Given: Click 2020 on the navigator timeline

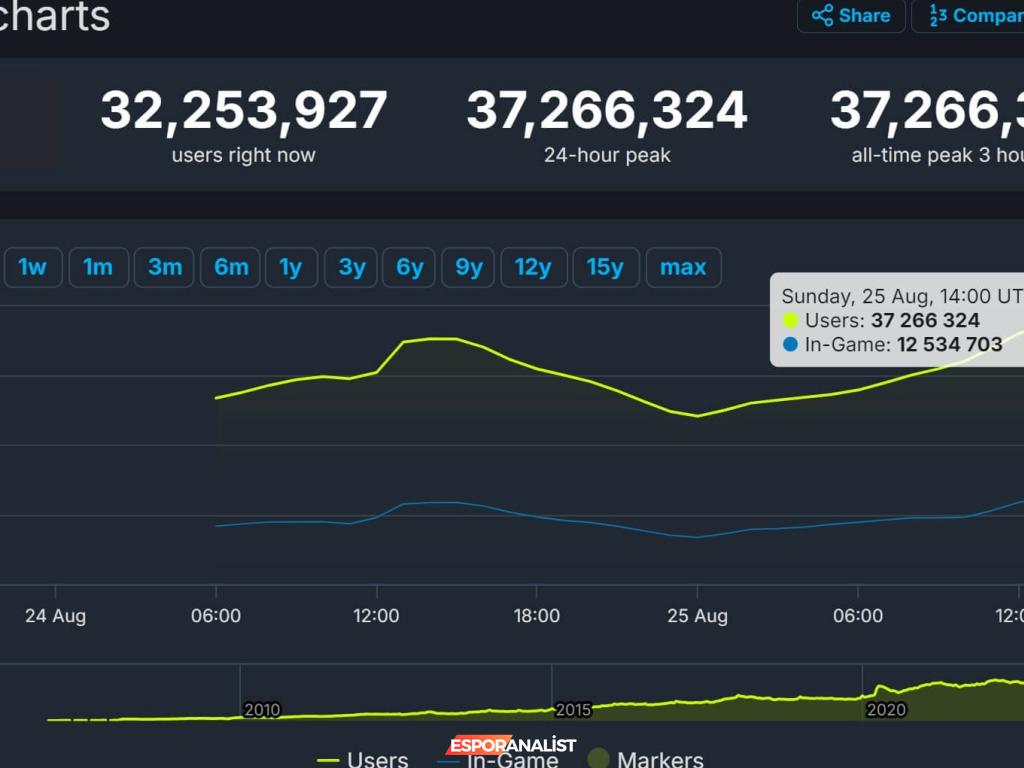Looking at the screenshot, I should pos(886,709).
